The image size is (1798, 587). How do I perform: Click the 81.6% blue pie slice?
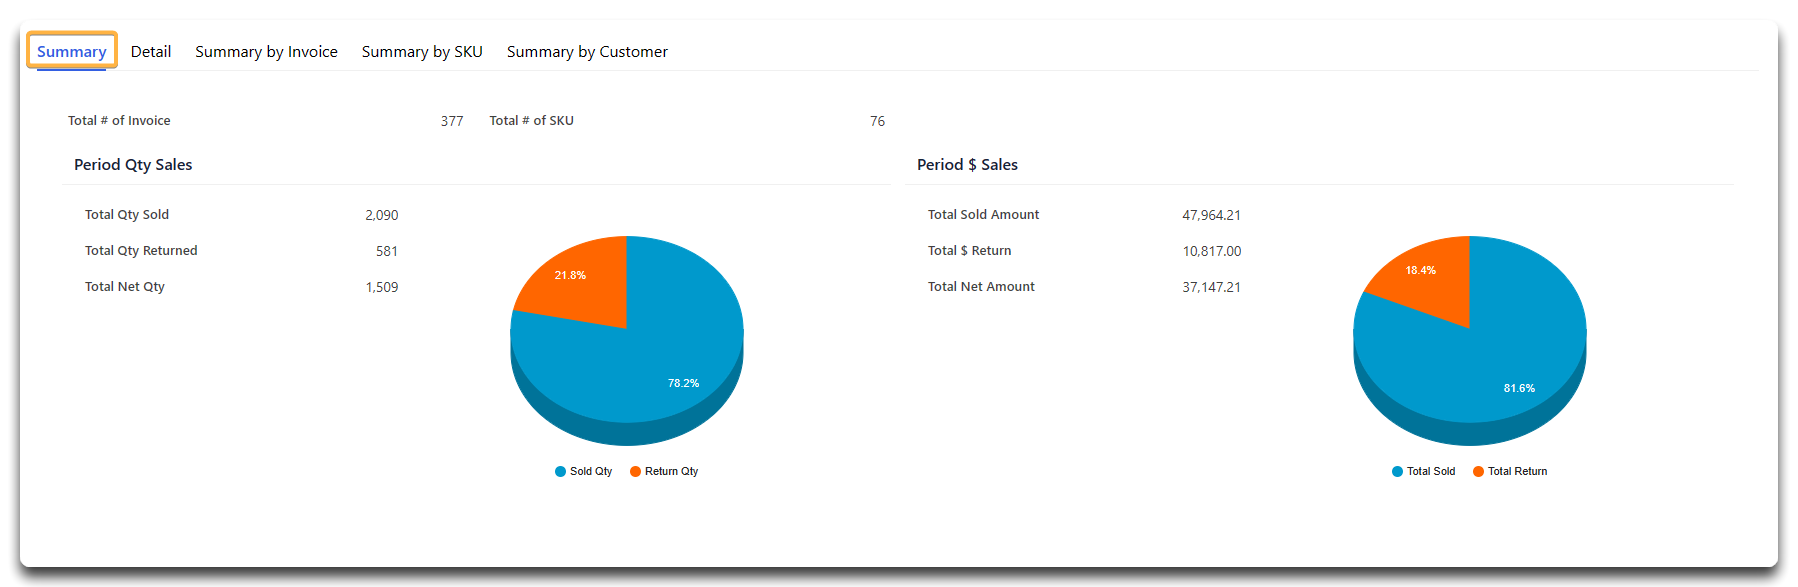tap(1490, 370)
